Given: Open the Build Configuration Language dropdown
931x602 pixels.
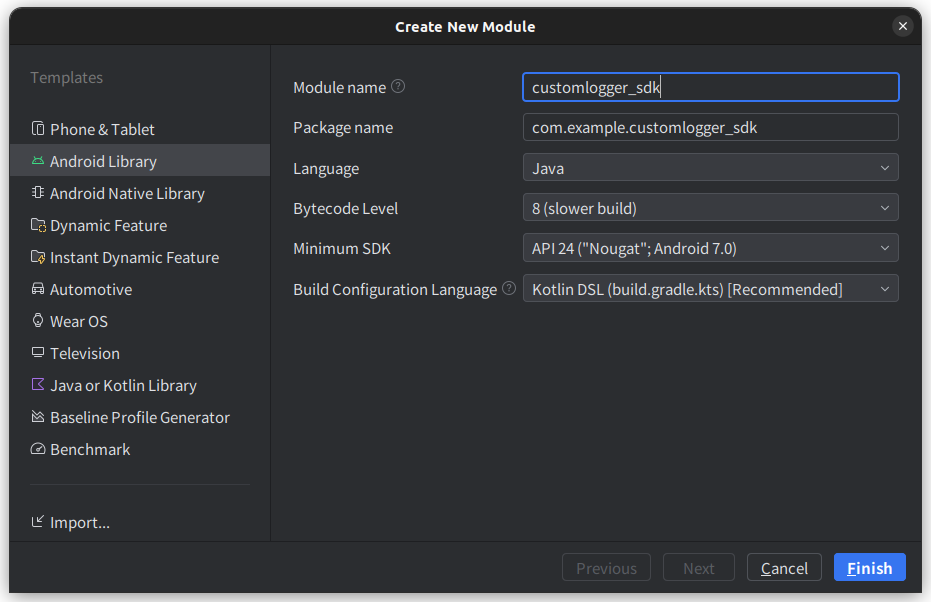Looking at the screenshot, I should (884, 288).
